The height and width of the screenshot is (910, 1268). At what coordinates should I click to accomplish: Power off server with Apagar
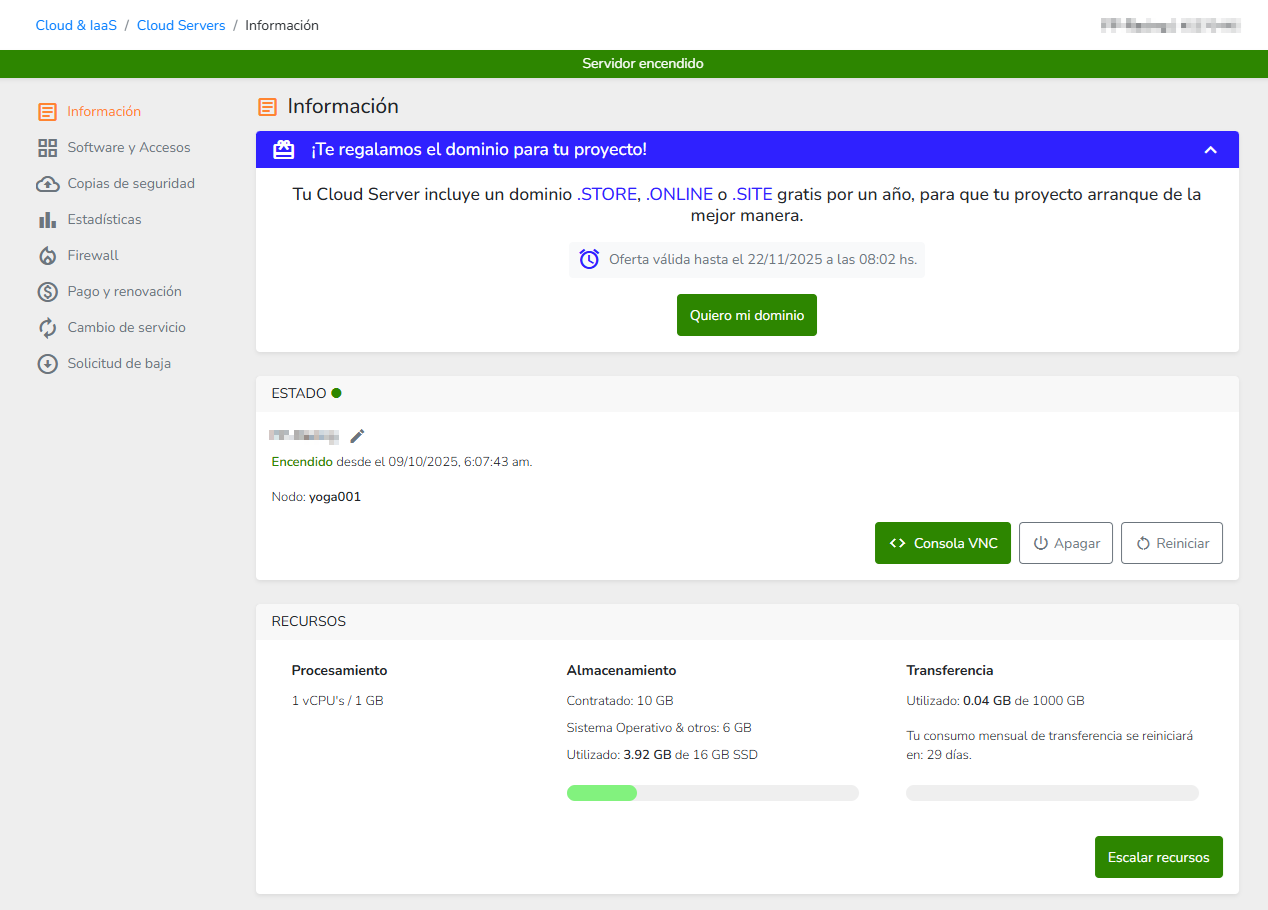pyautogui.click(x=1065, y=543)
